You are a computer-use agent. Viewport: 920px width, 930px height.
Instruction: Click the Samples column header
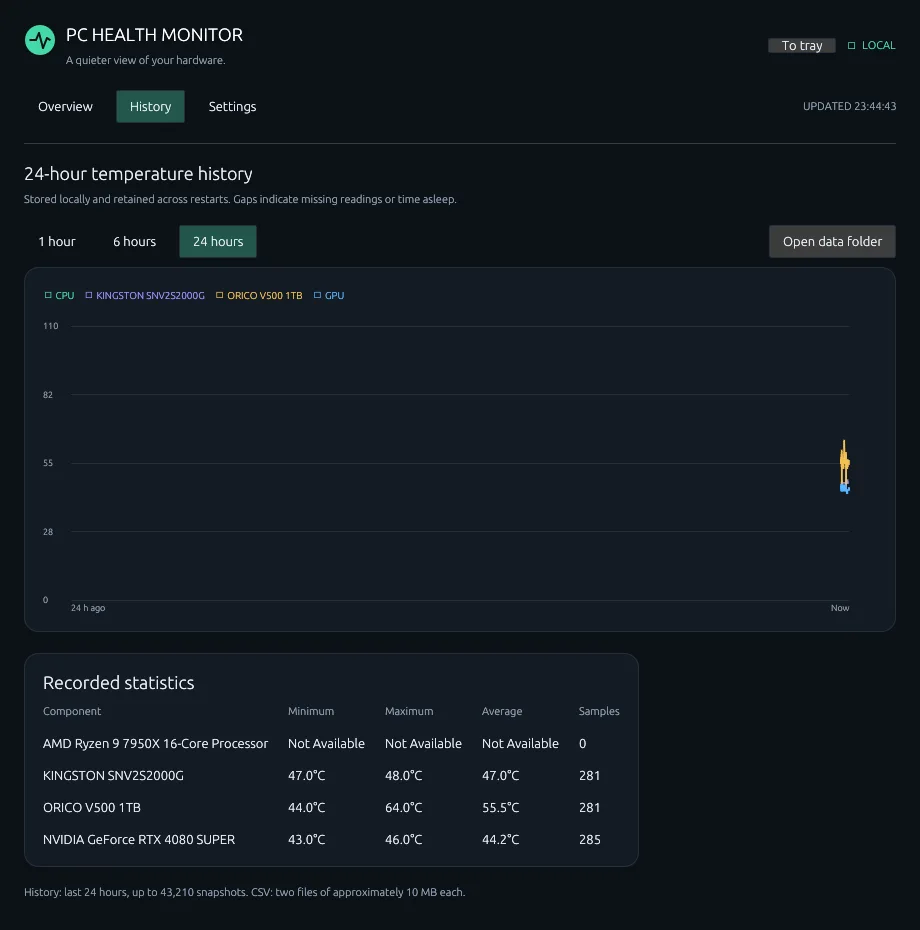pyautogui.click(x=599, y=711)
